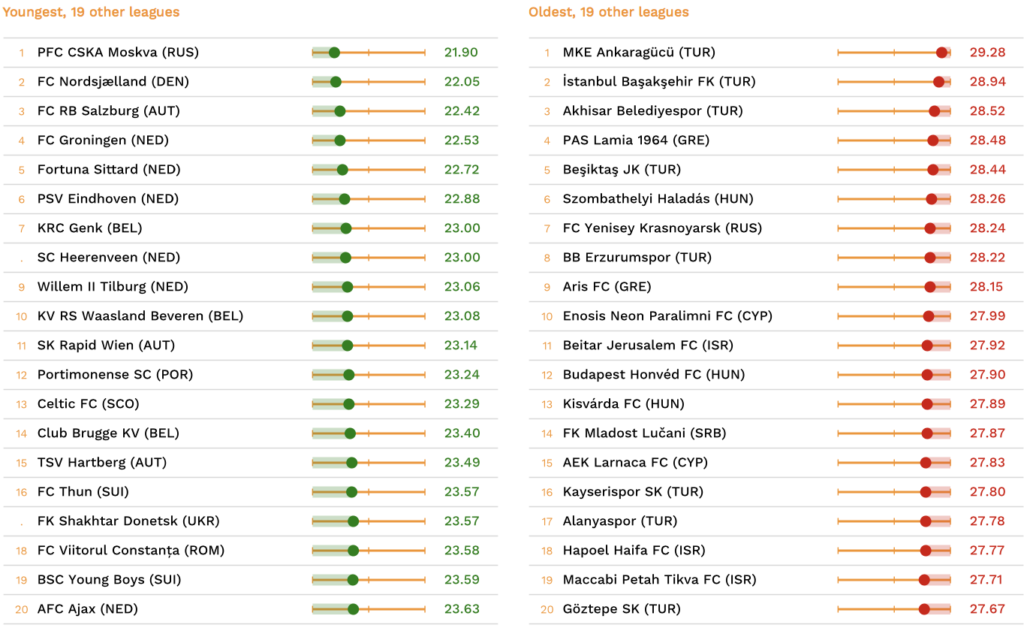Click green age marker for AFC Ajax
Screen dimensions: 1024x628
coord(353,610)
